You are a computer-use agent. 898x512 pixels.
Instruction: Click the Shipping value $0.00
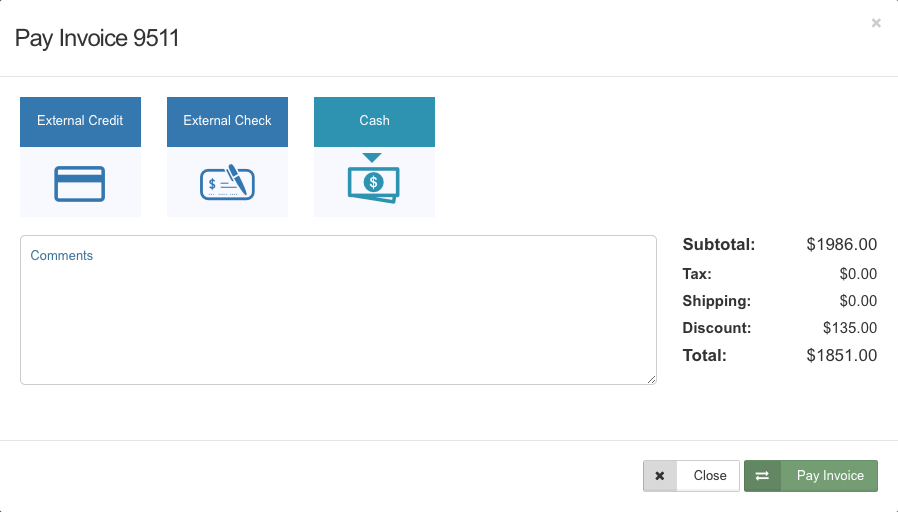tap(858, 301)
